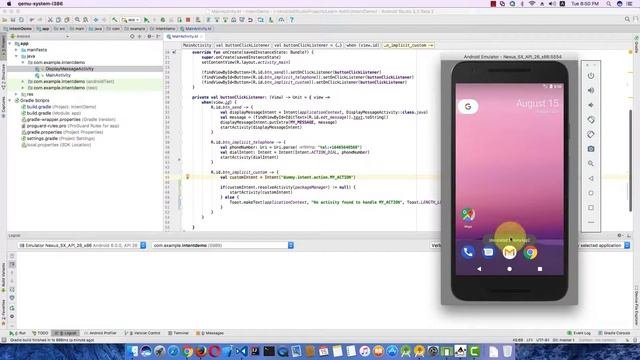Open the device selector dropdown for Emulator Nexus_5X
Screen dimensions: 640x360
click(x=82, y=245)
